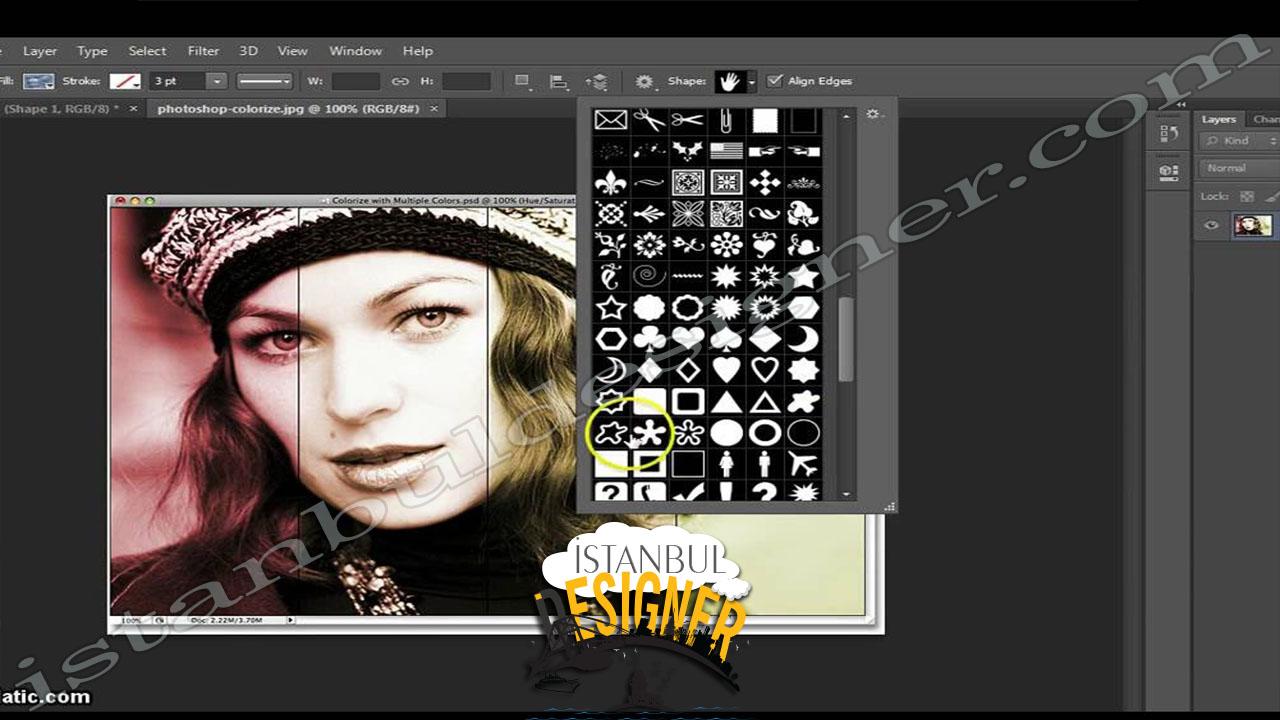Choose the thick ring circle shape

pos(765,433)
